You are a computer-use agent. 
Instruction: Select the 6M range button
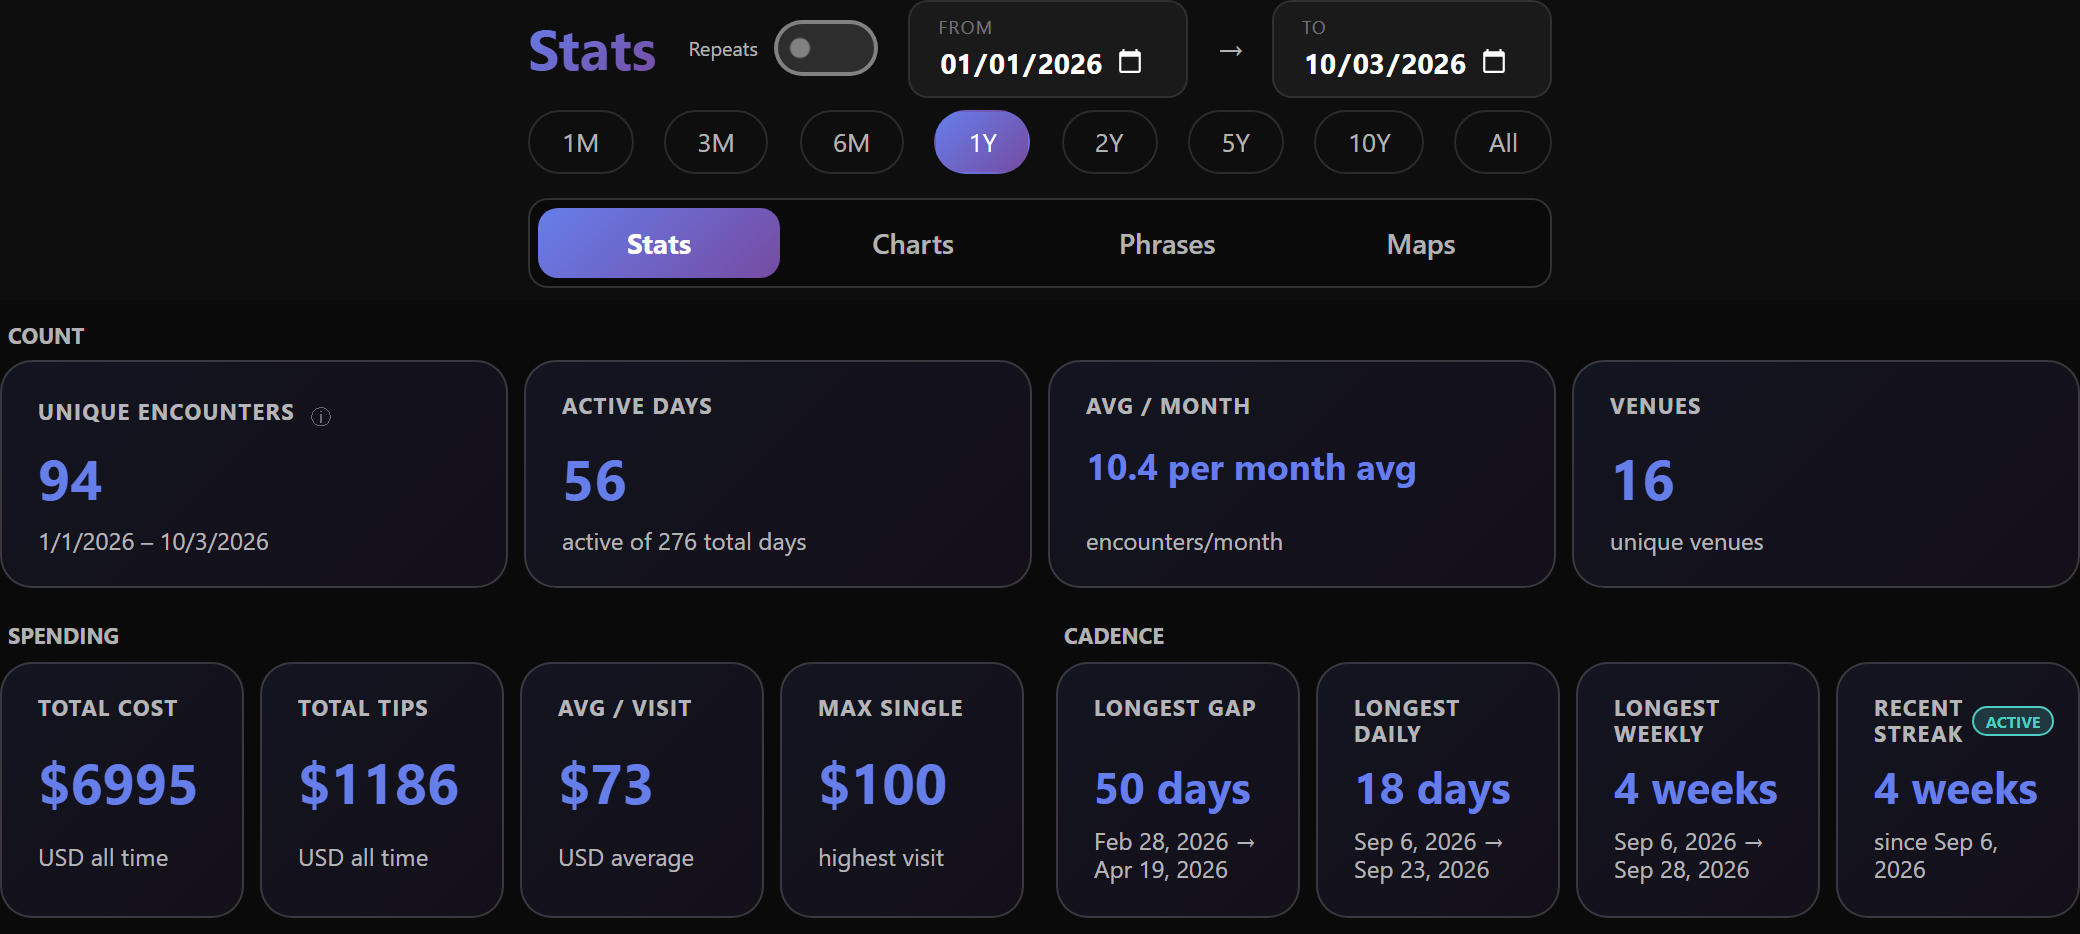point(852,142)
